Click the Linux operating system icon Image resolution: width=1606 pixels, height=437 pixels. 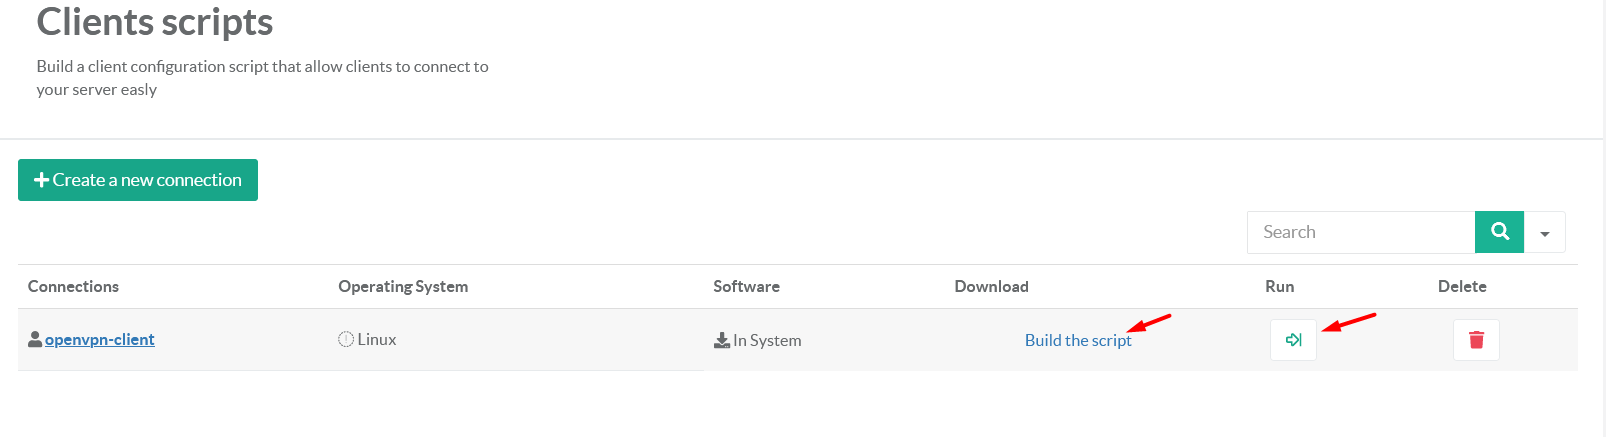point(346,339)
